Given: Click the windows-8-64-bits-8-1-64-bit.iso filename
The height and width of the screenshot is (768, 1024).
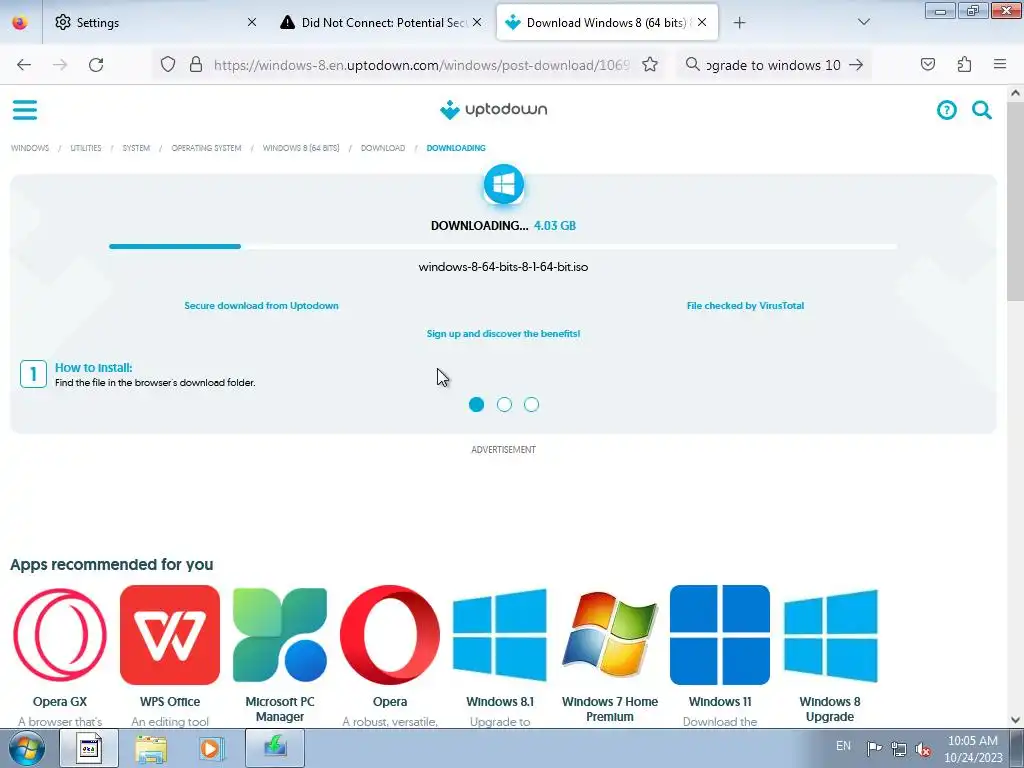Looking at the screenshot, I should click(504, 267).
